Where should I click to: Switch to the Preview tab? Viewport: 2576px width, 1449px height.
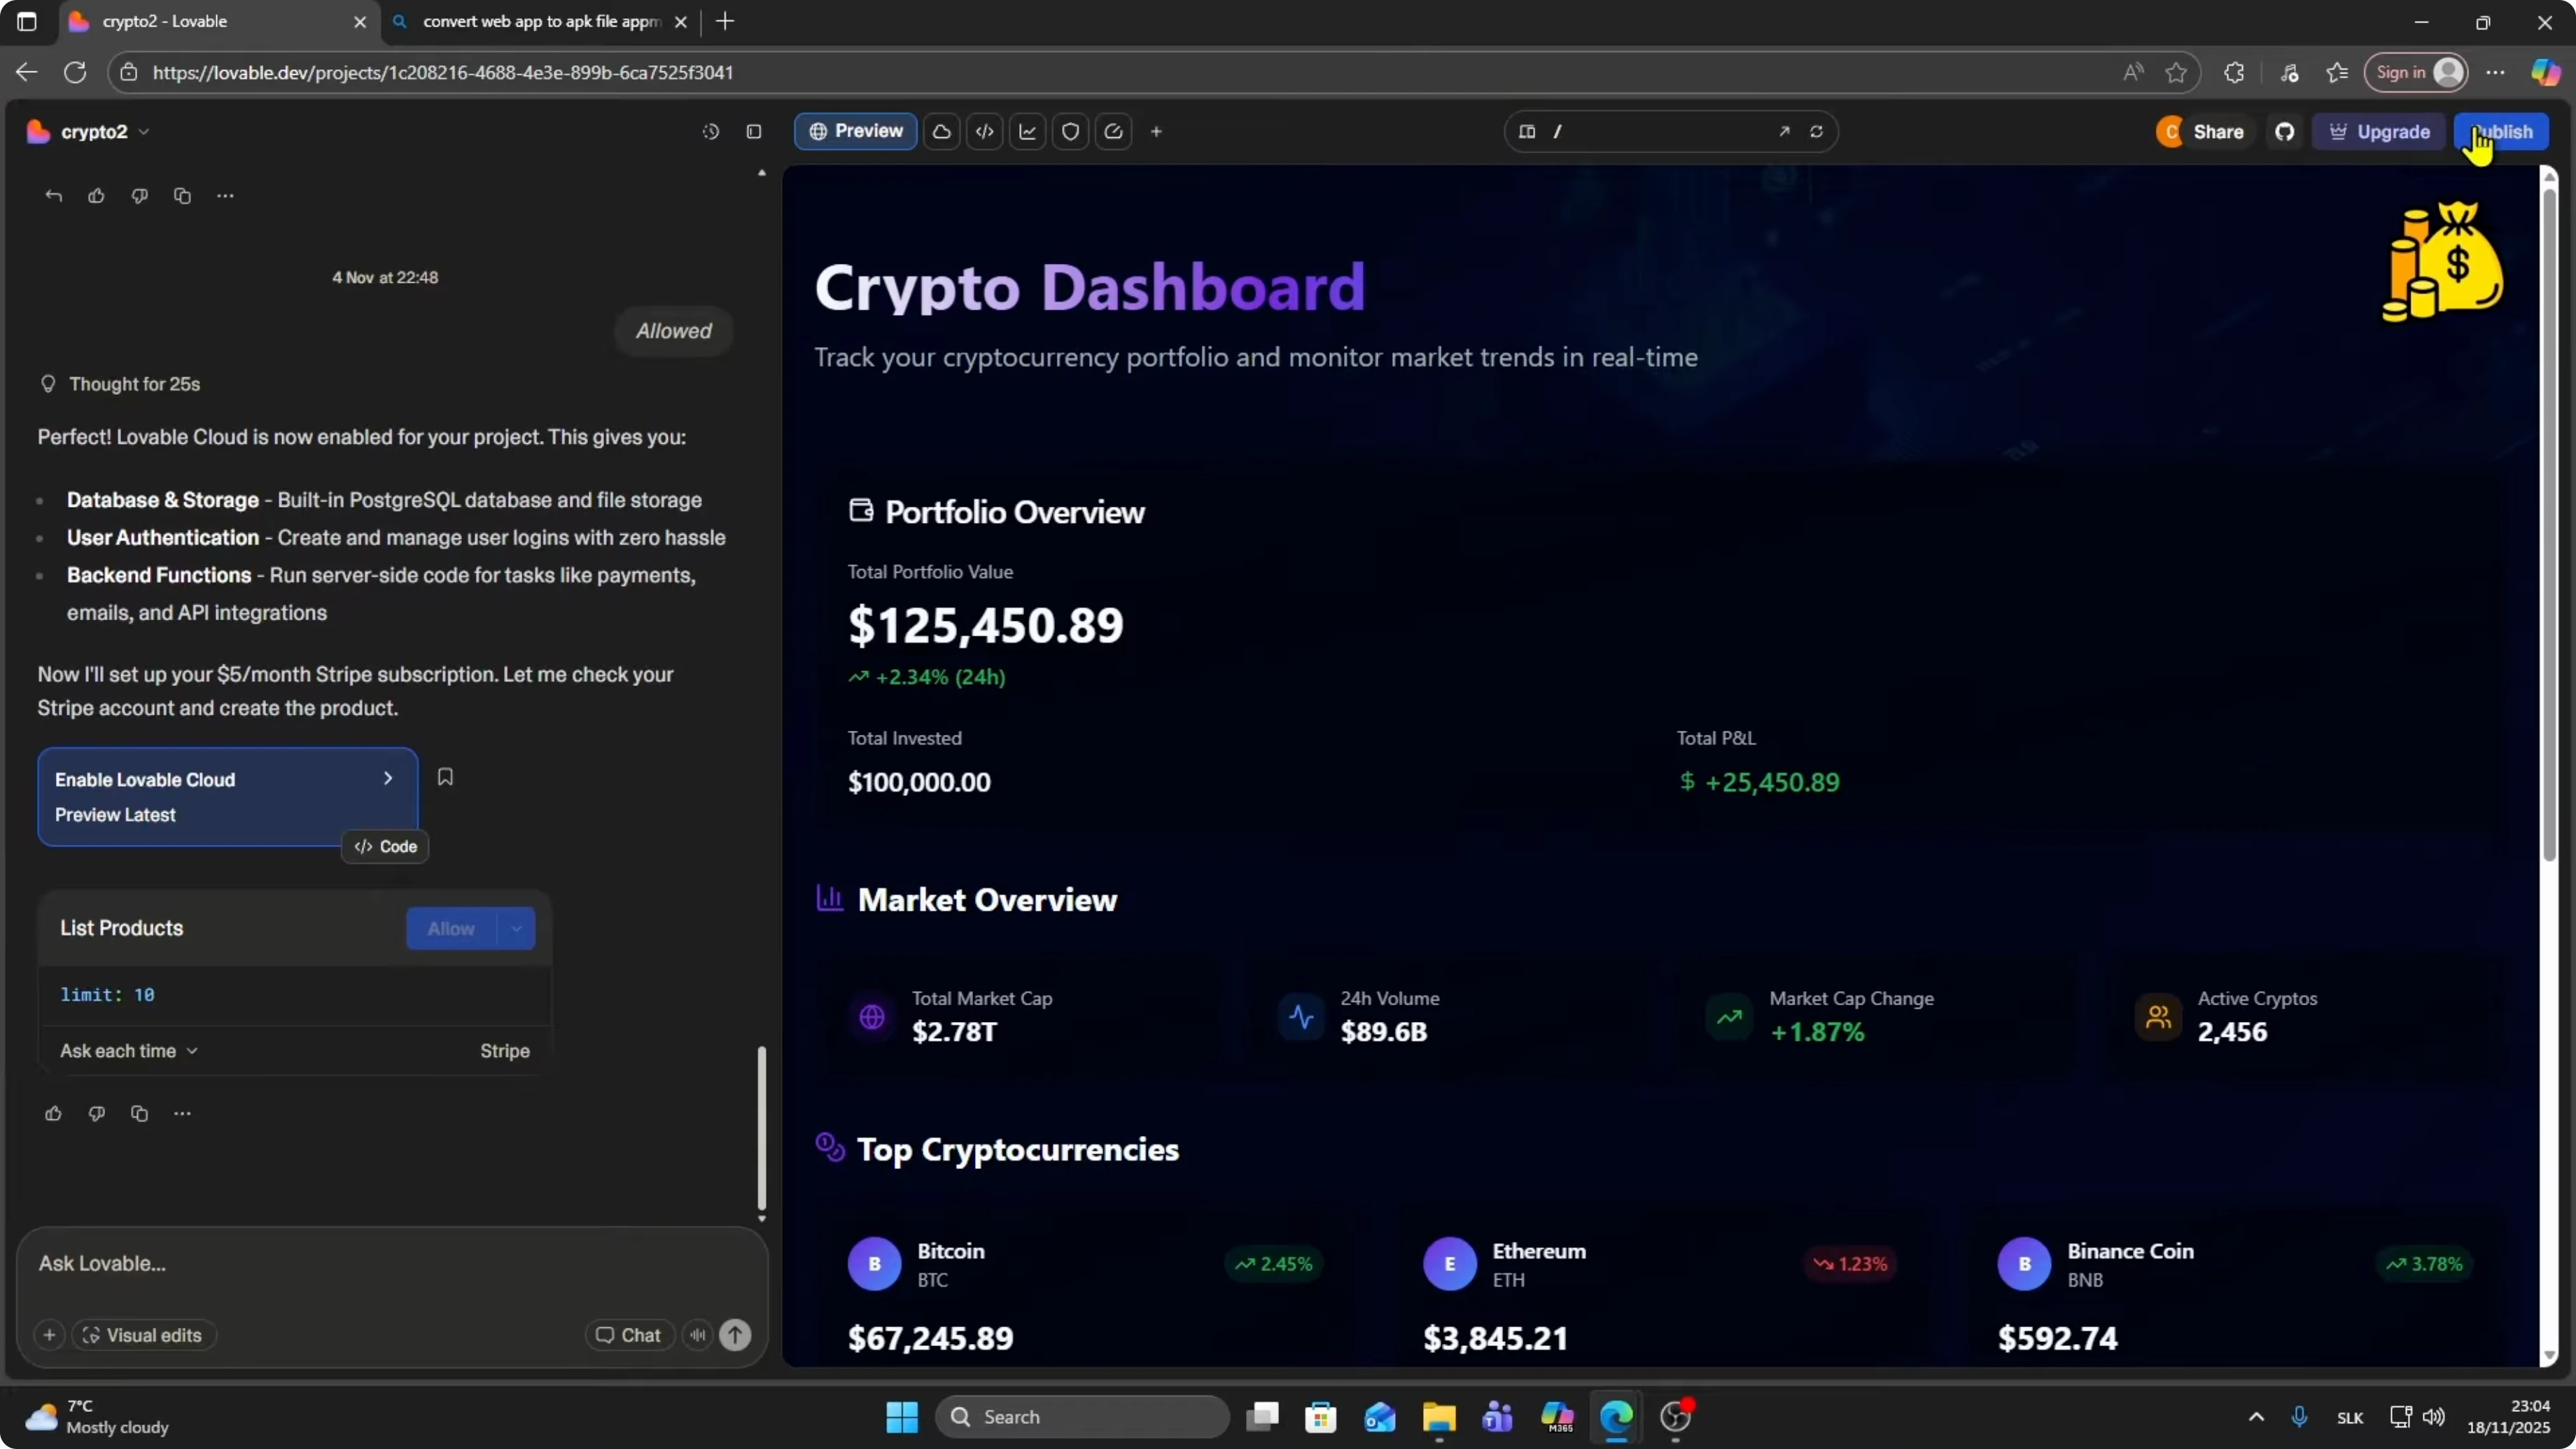[855, 131]
